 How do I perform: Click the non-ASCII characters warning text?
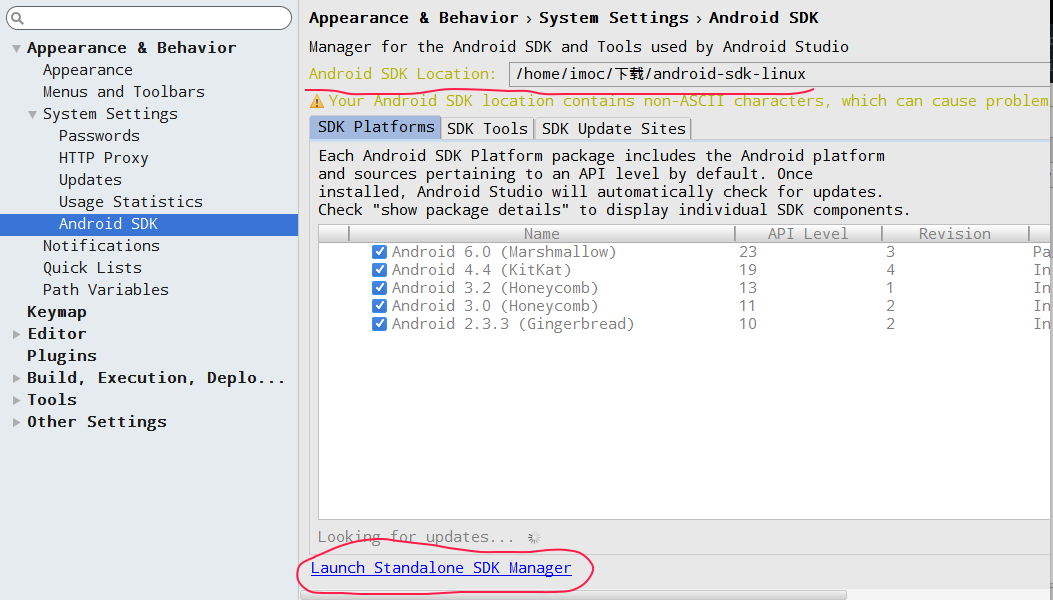(x=688, y=101)
